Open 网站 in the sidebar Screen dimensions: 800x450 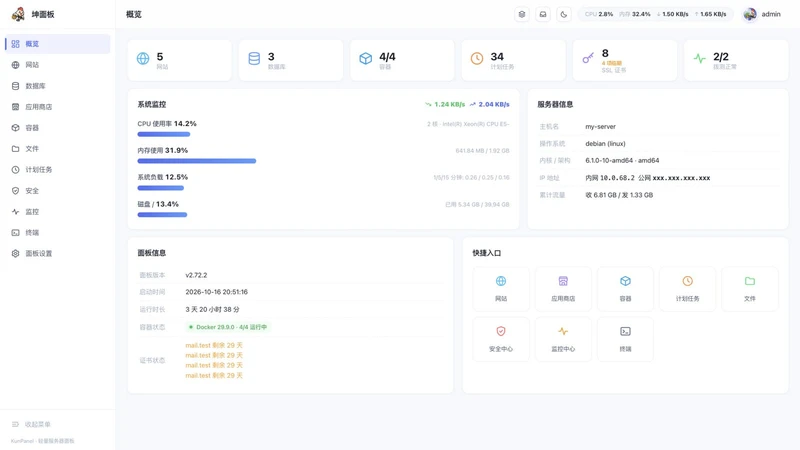click(58, 65)
